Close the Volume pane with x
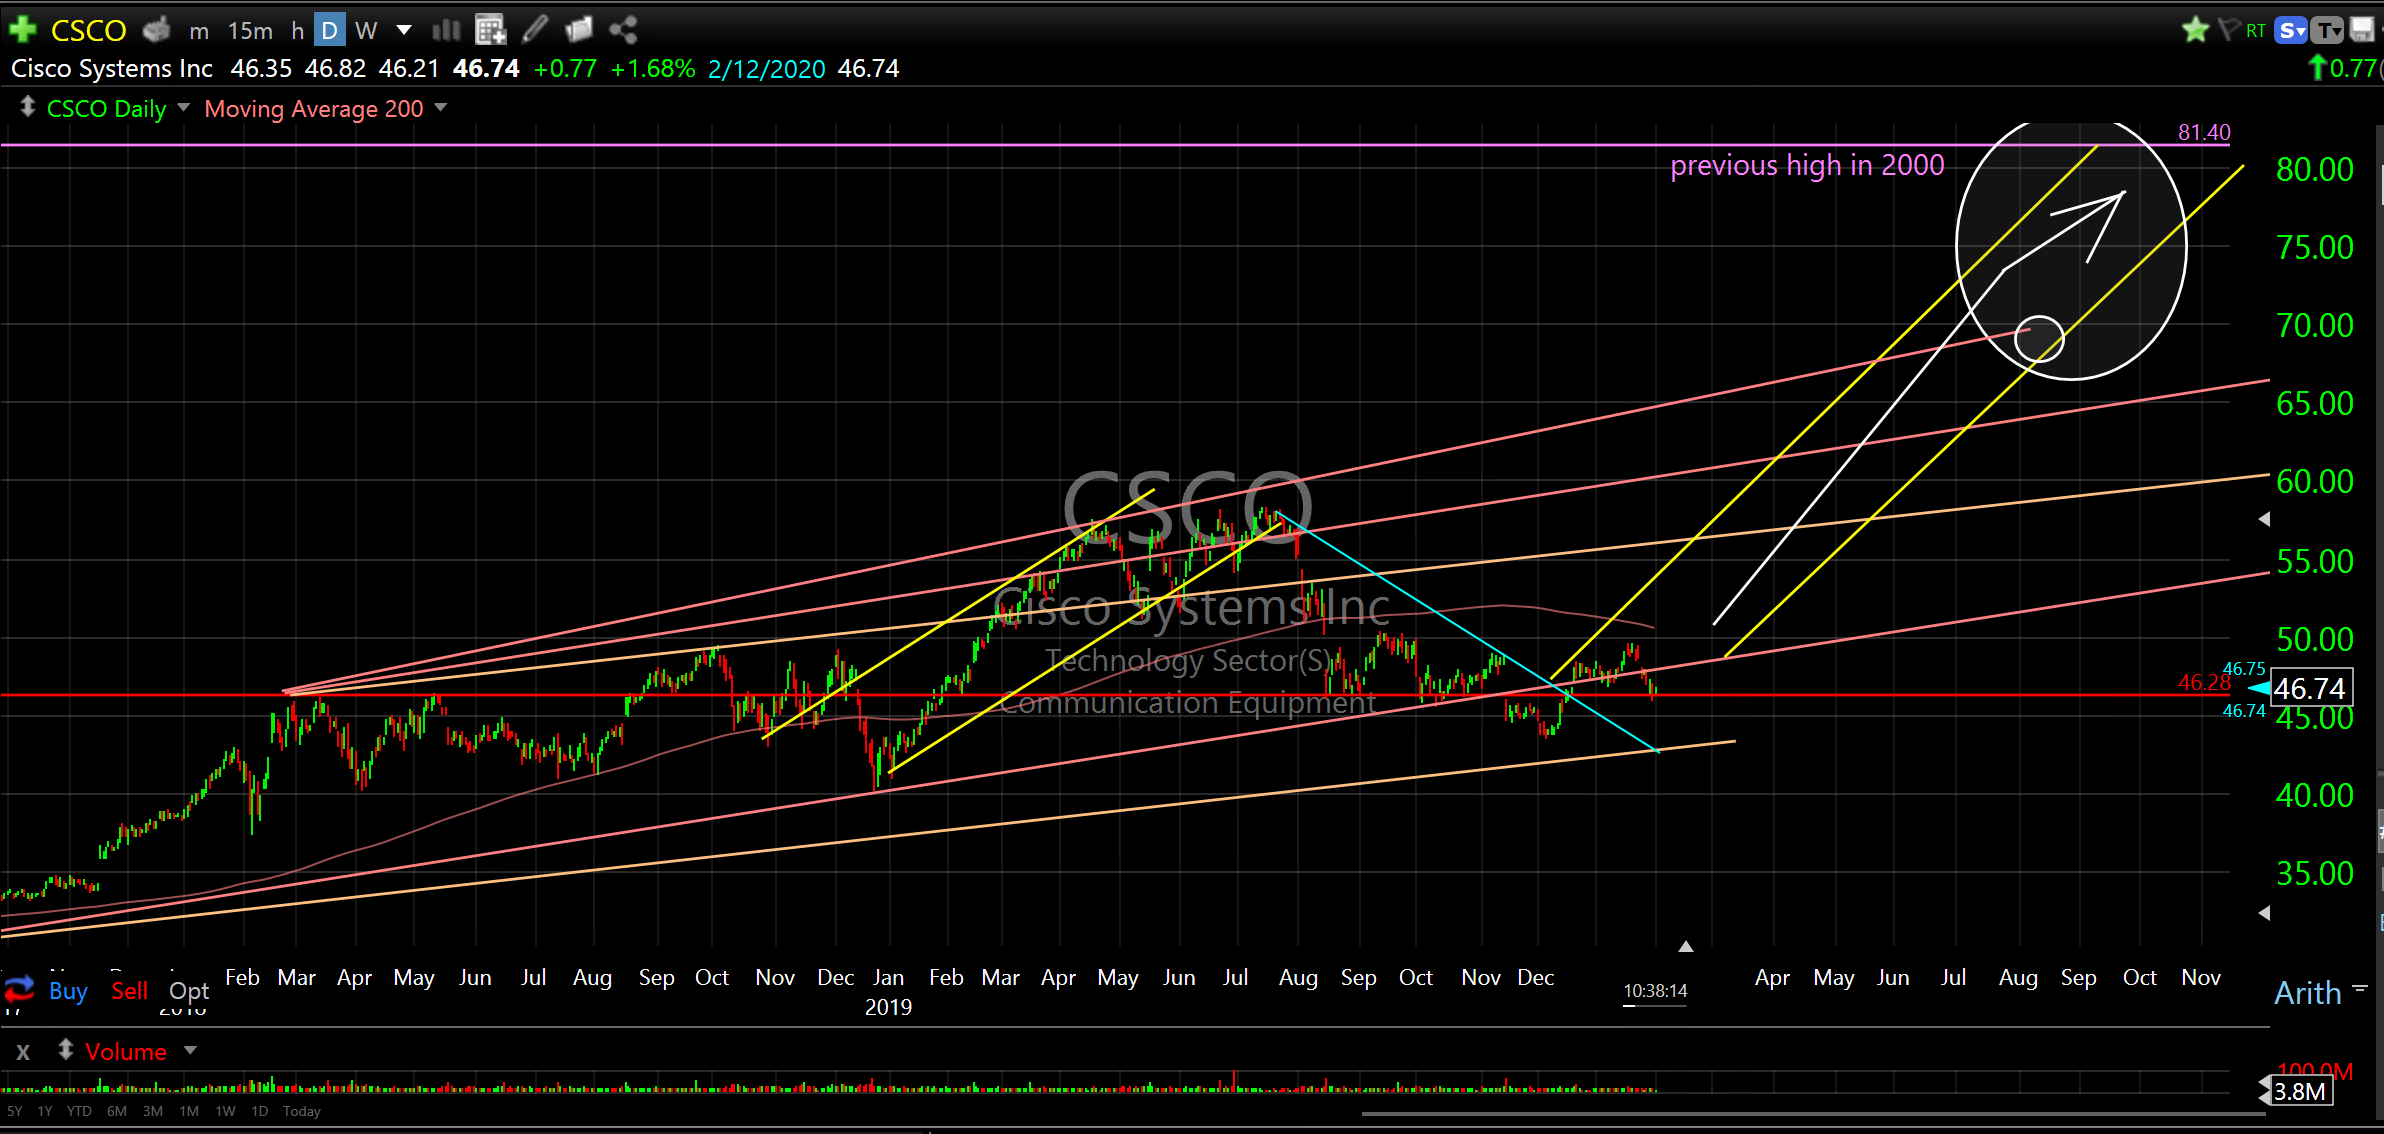 click(23, 1051)
